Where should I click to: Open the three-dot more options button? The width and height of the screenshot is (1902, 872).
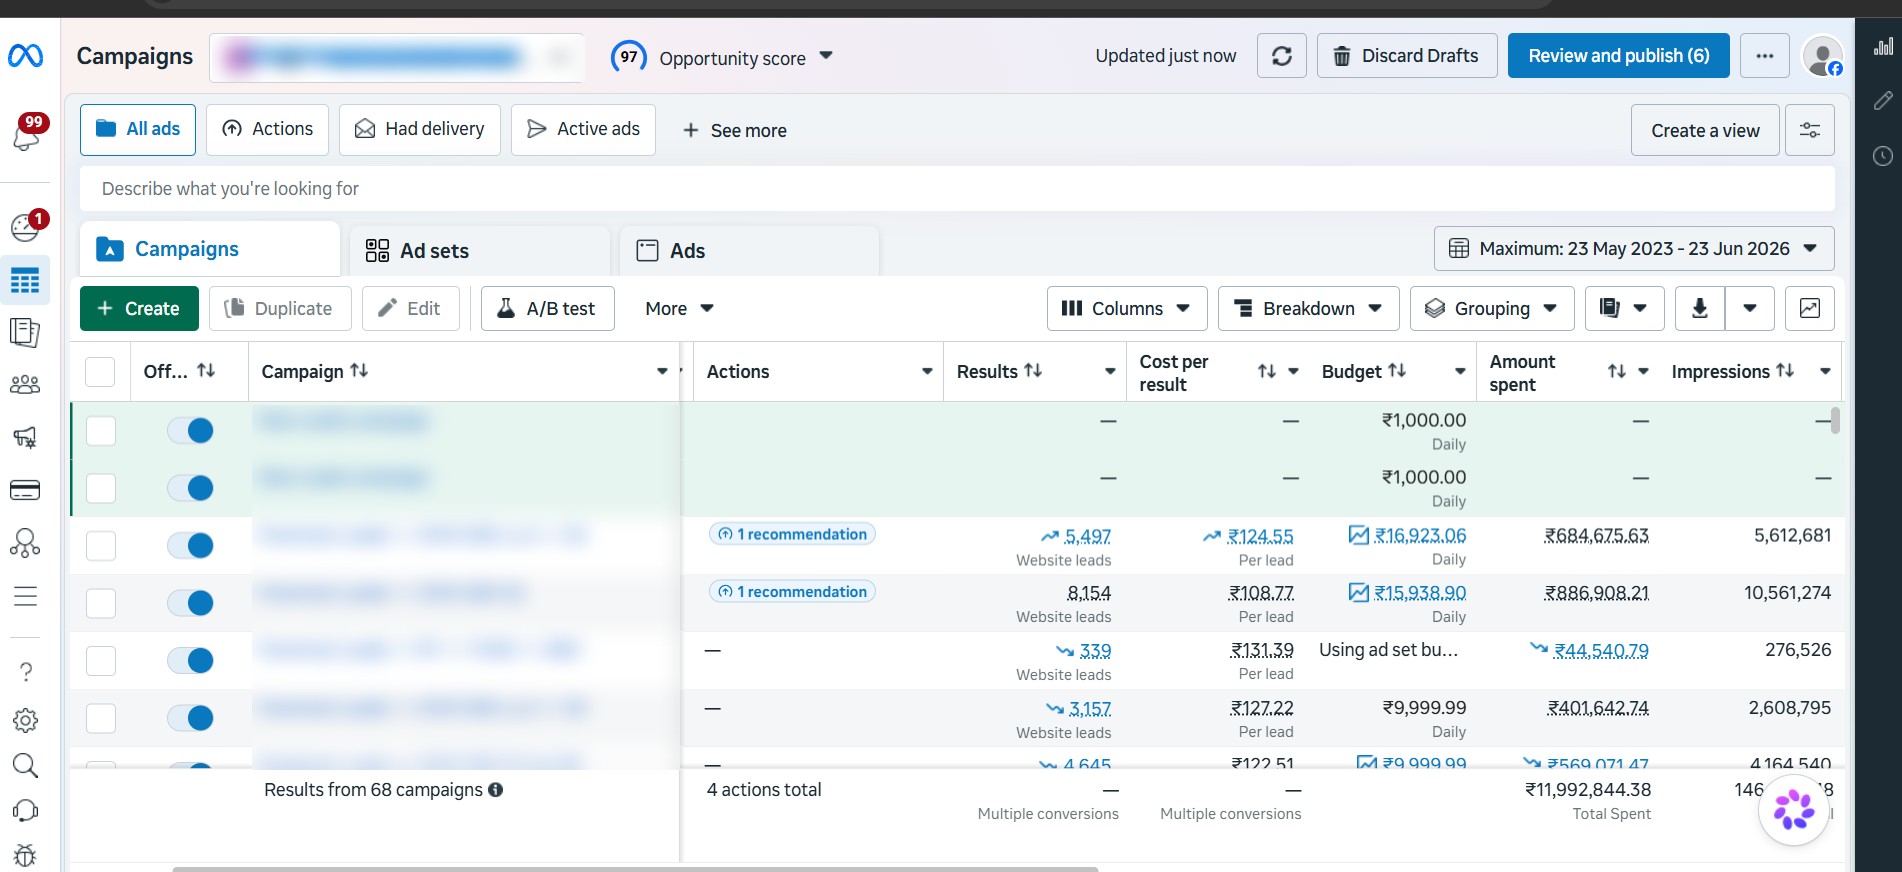point(1765,56)
